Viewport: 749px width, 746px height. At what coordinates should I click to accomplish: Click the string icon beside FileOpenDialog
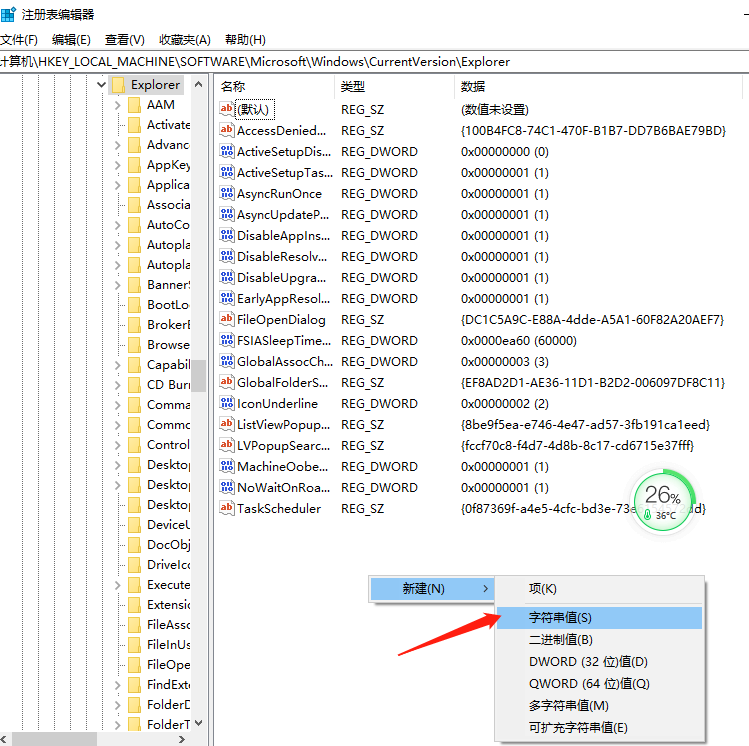226,320
